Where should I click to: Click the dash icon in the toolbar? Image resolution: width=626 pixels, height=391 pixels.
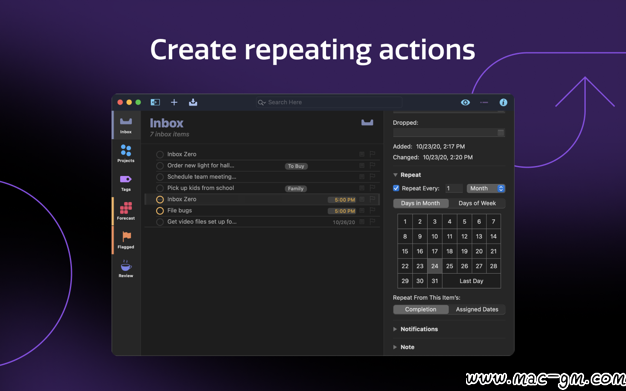coord(484,102)
